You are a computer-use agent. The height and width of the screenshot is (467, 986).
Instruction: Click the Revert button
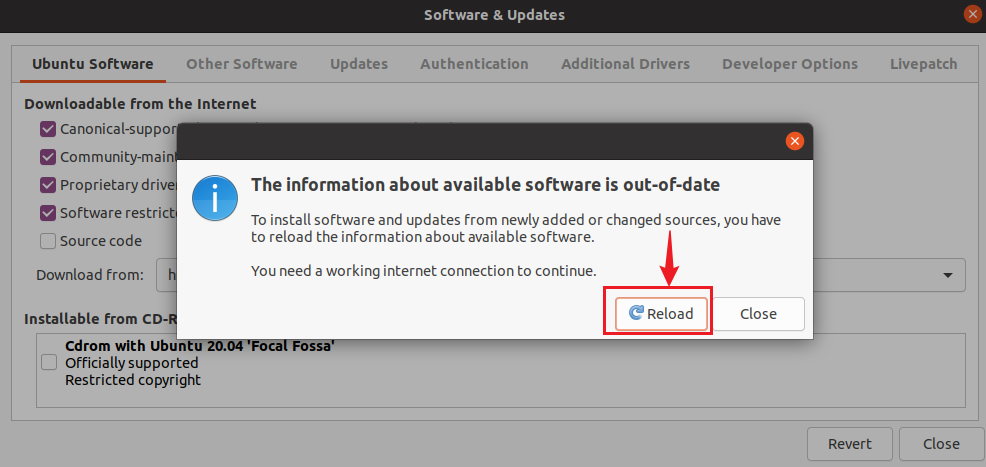849,444
